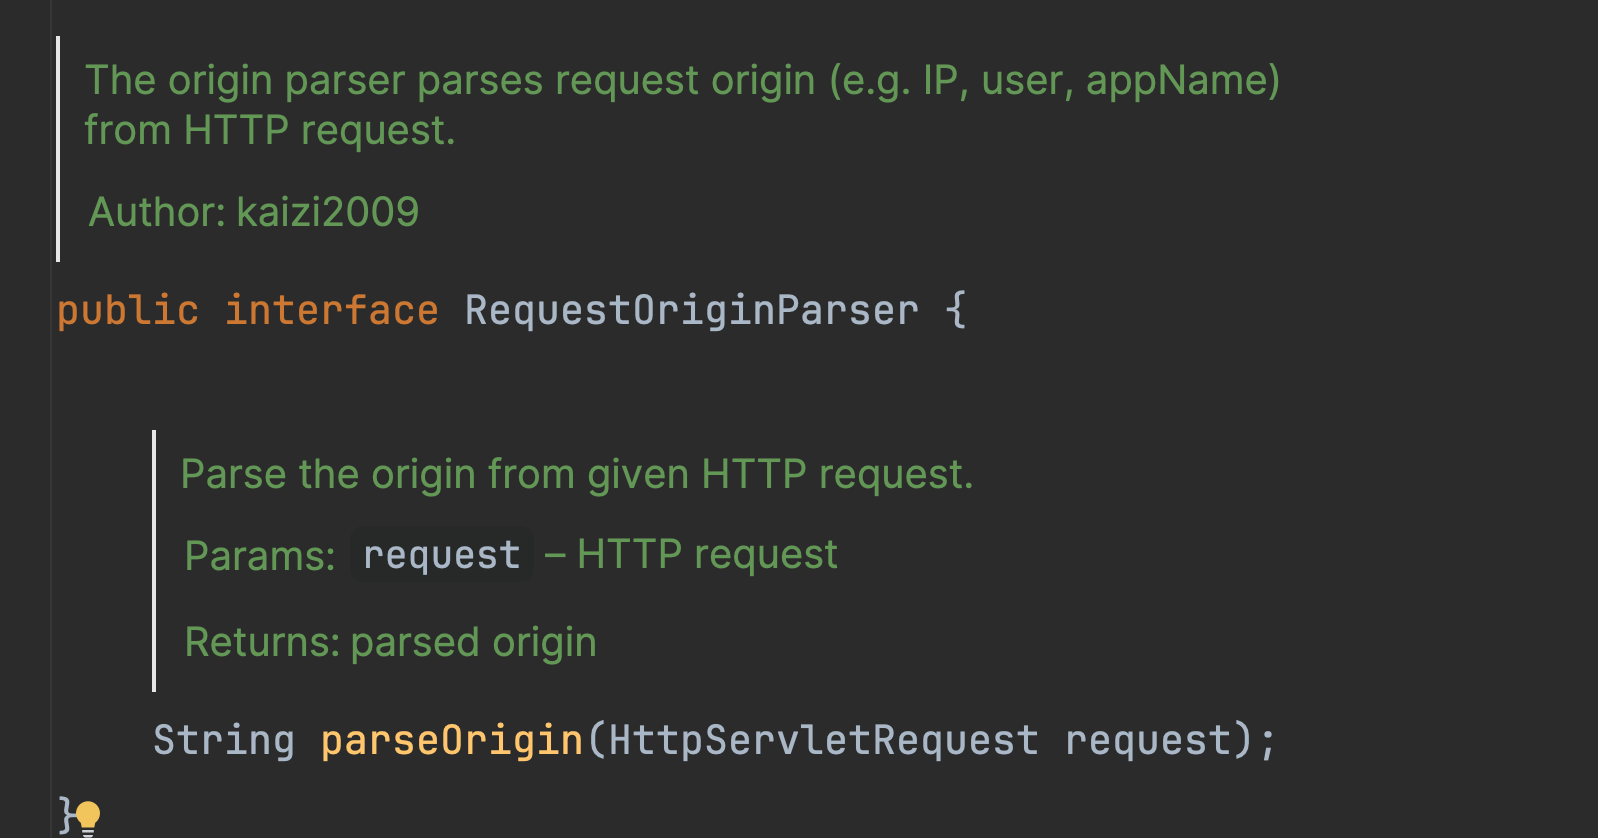The width and height of the screenshot is (1598, 838).
Task: Click the "interface" keyword
Action: click(x=331, y=310)
